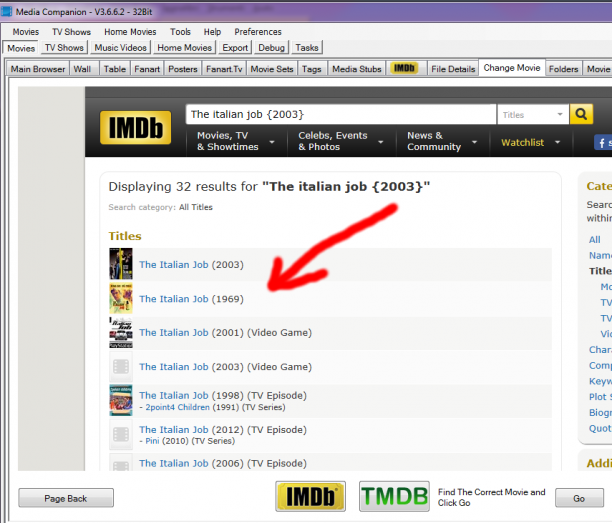Switch to the Fanart.Tv tab
Image resolution: width=612 pixels, height=523 pixels.
point(224,69)
